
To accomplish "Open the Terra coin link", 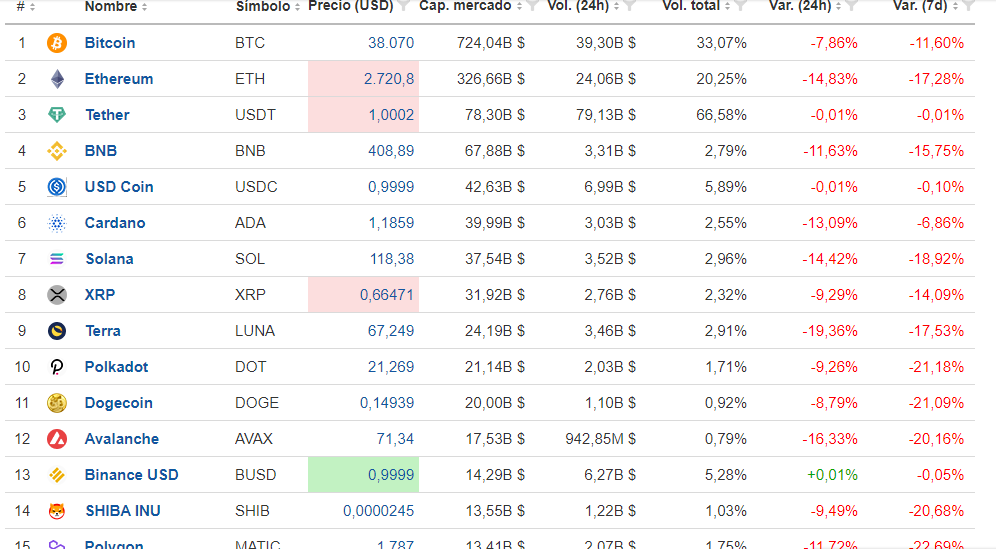I will pos(103,331).
